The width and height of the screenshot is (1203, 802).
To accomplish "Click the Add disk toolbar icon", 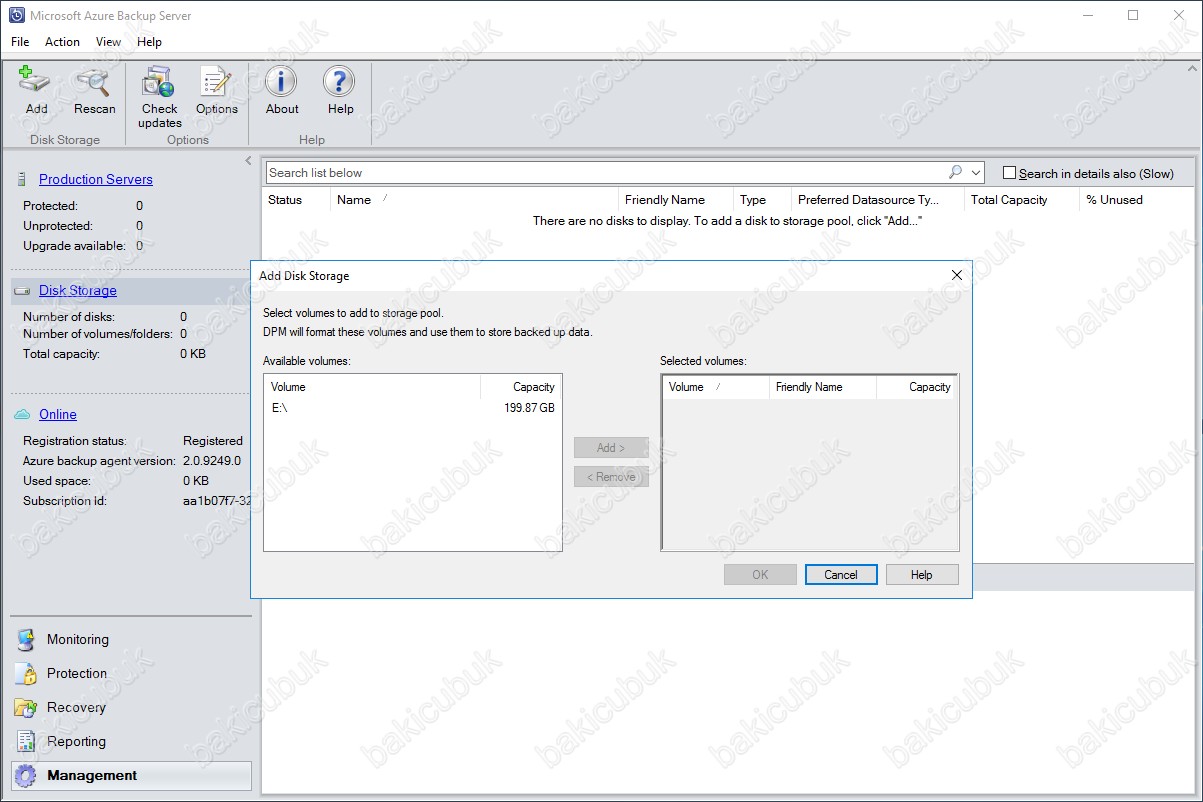I will (x=36, y=82).
